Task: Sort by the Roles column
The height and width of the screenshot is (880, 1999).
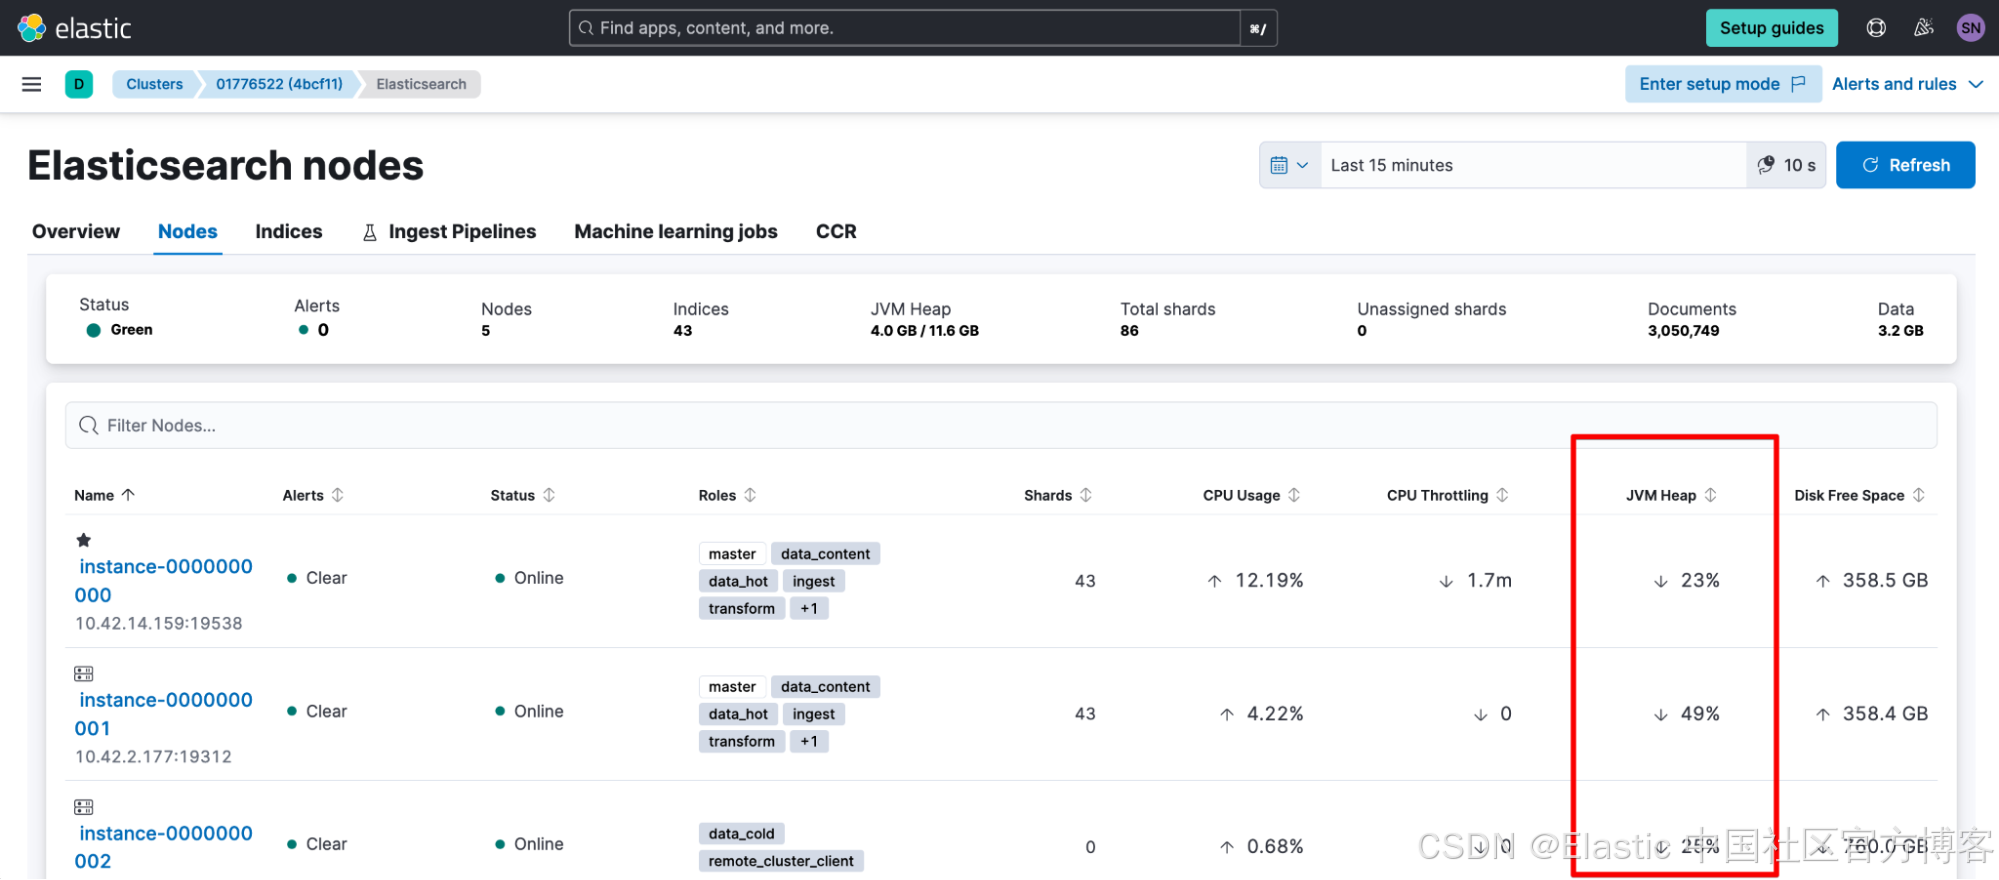Action: (x=727, y=495)
